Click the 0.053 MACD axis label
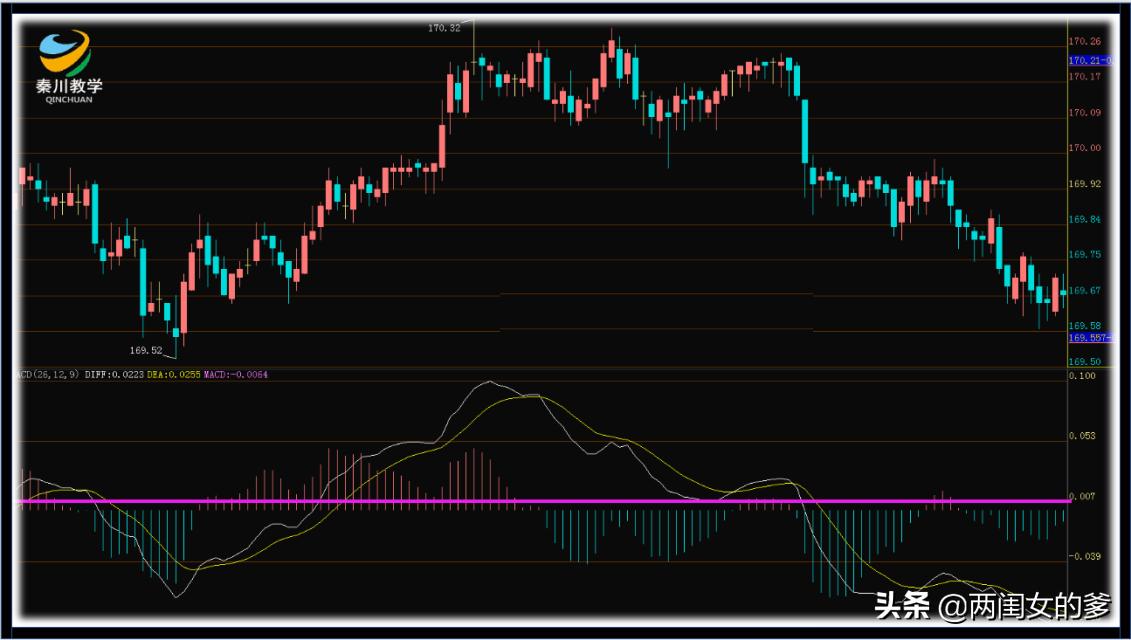Screen dimensions: 1131x640 click(1083, 436)
